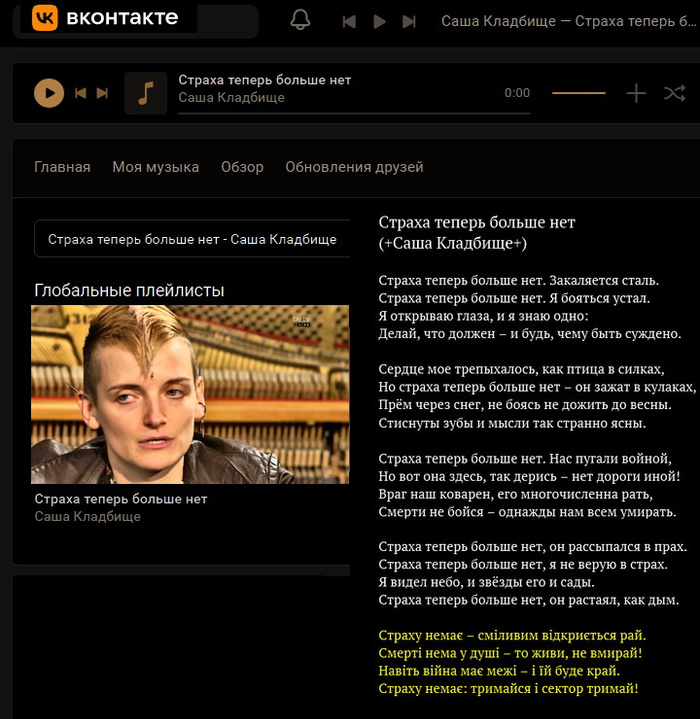Viewport: 700px width, 719px height.
Task: Seek on the track progress bar
Action: [340, 112]
